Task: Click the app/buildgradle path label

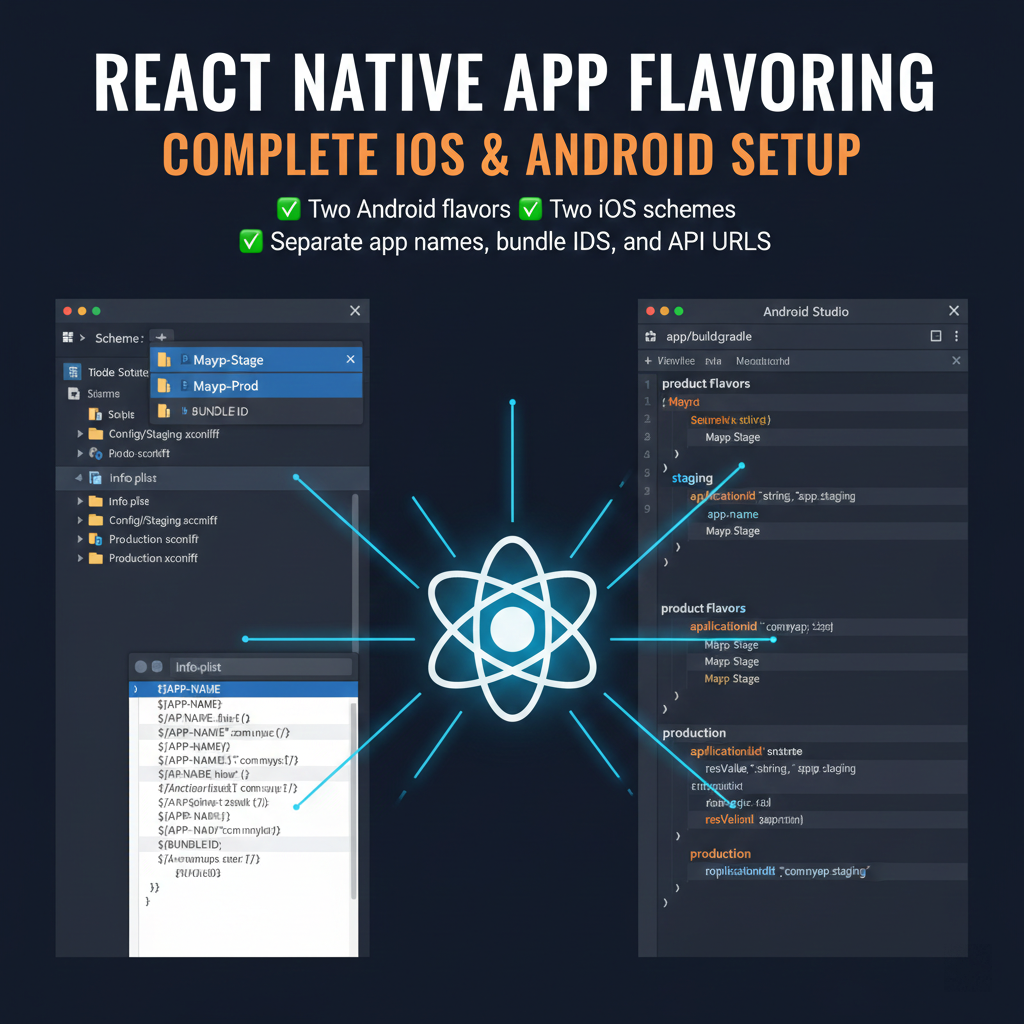Action: point(709,336)
